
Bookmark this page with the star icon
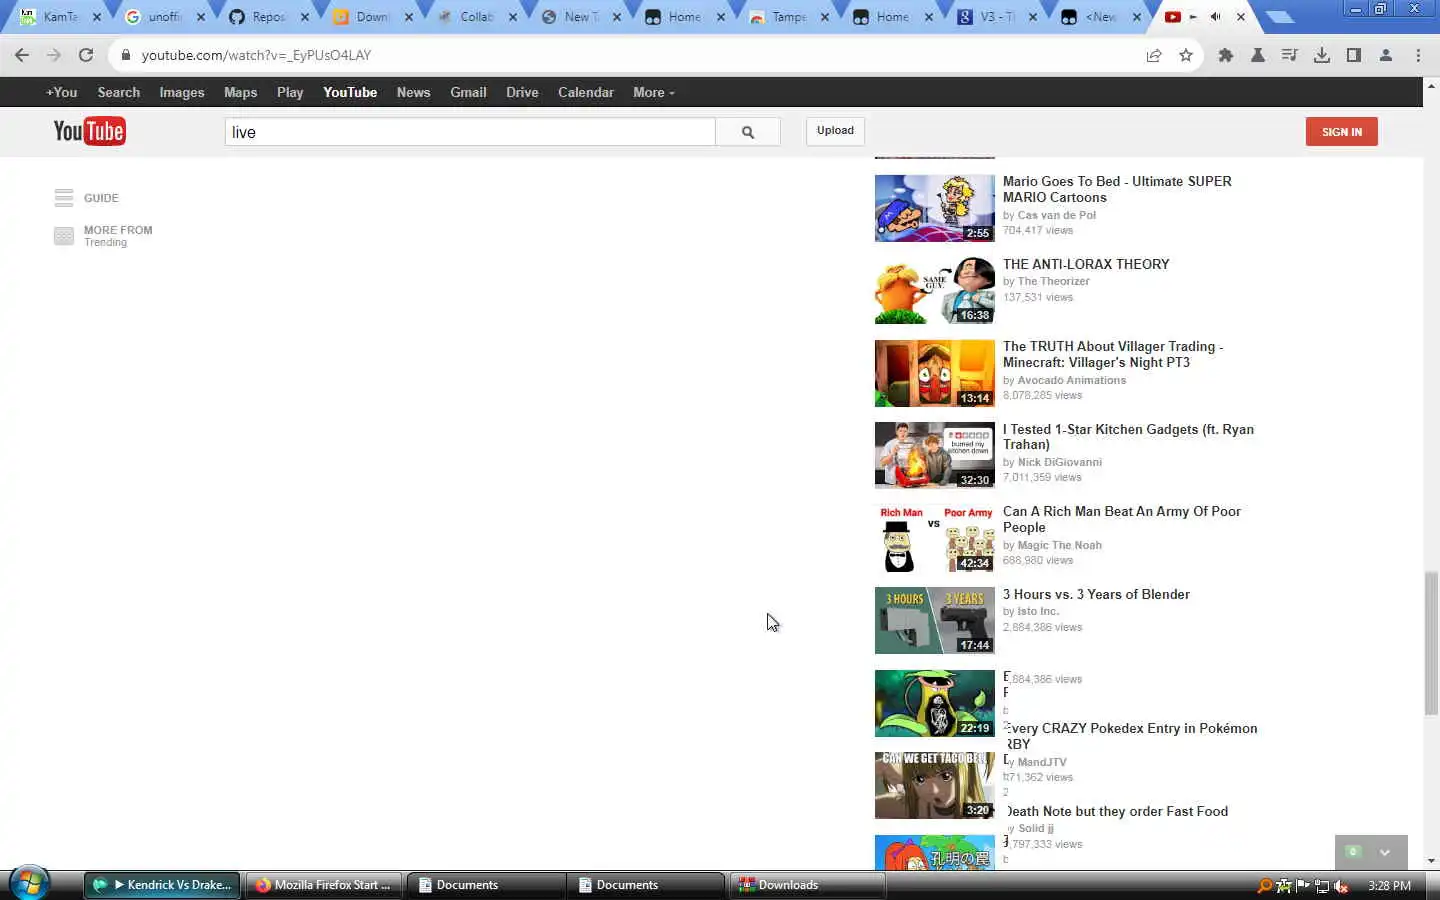coord(1186,55)
